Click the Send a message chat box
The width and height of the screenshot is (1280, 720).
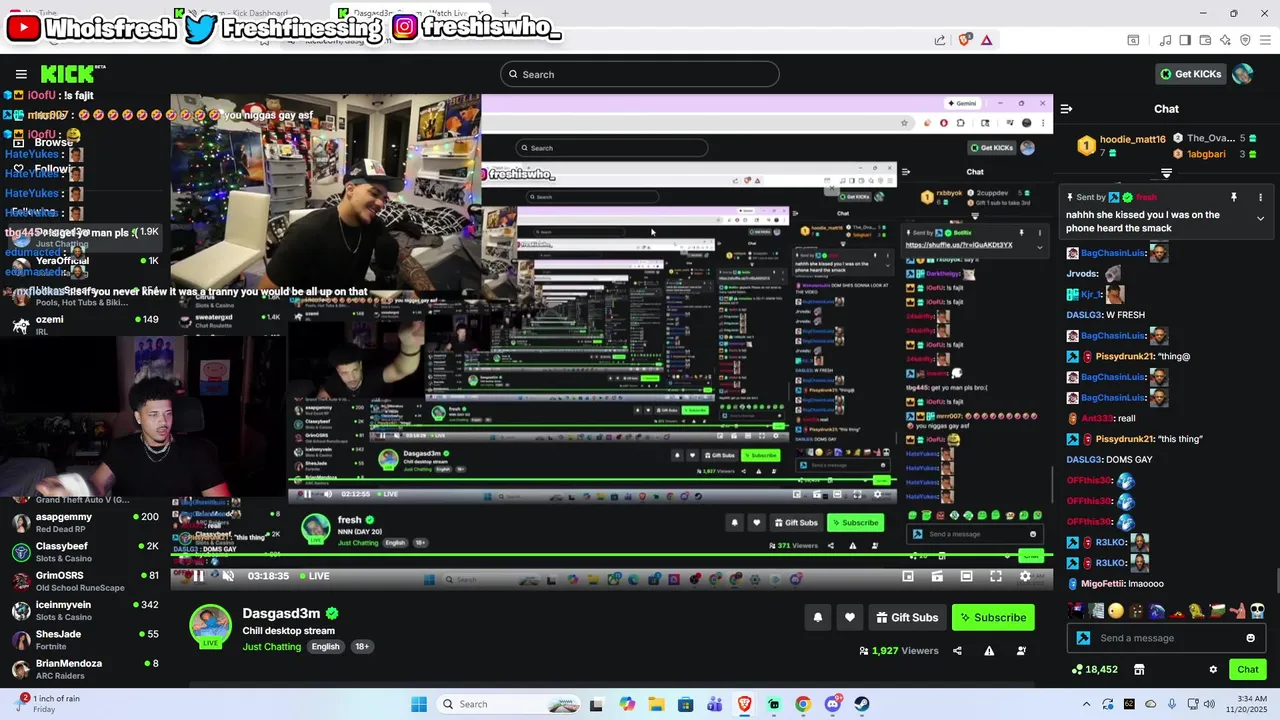[x=1166, y=638]
